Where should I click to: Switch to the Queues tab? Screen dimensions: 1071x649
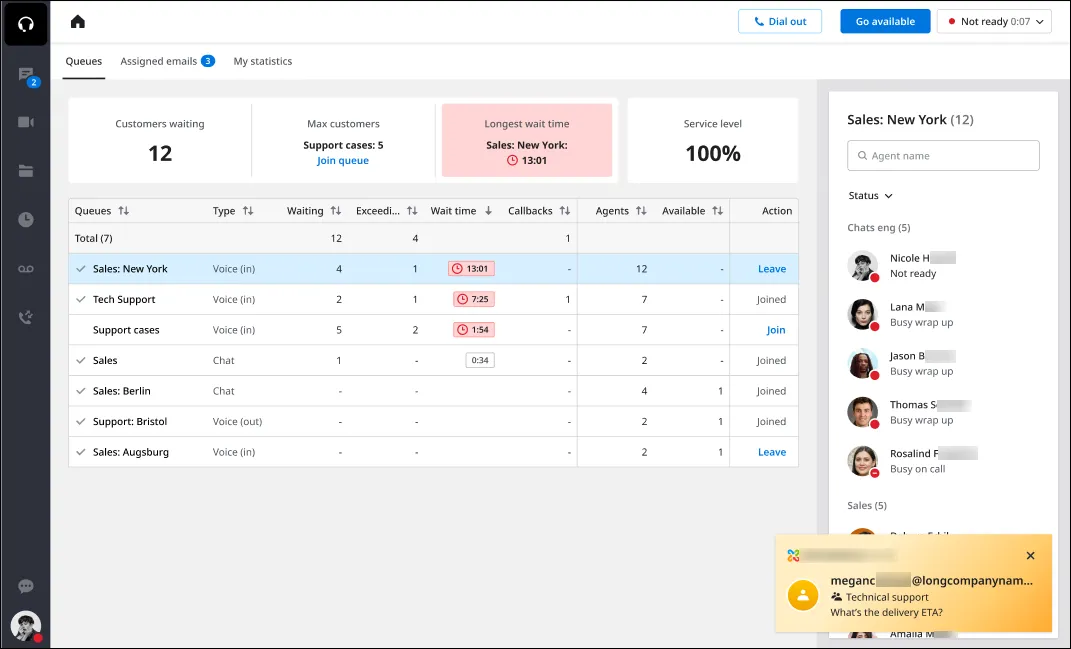click(x=84, y=61)
